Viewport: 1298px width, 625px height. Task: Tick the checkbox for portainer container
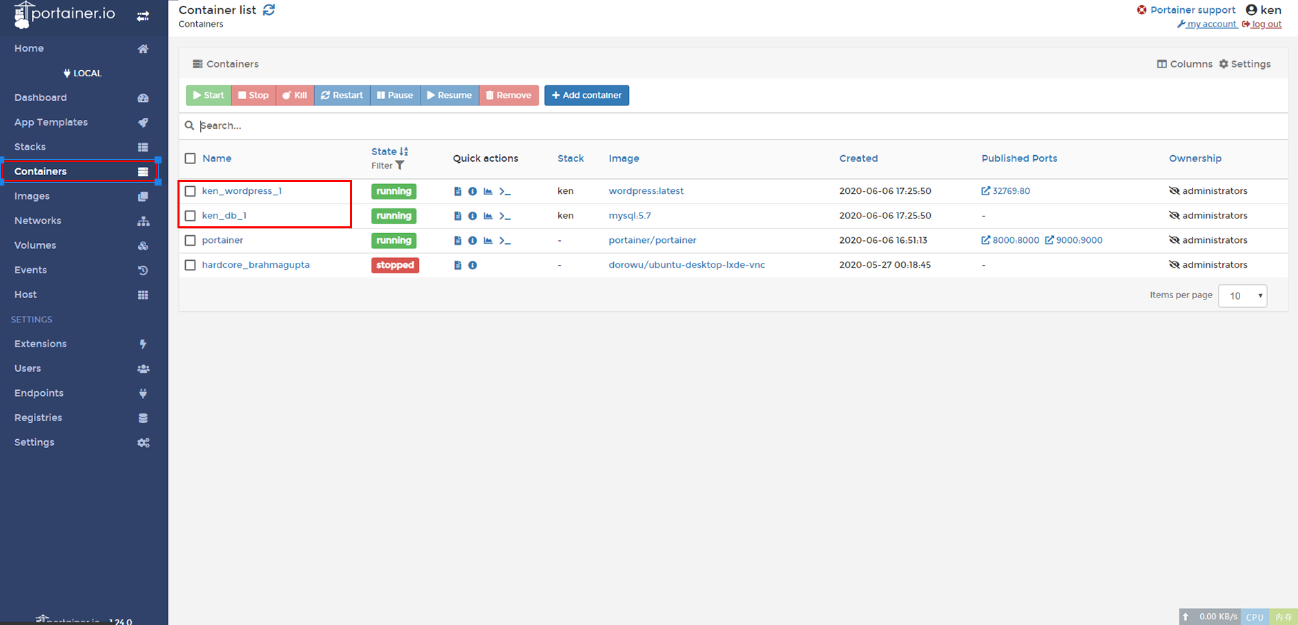tap(190, 241)
